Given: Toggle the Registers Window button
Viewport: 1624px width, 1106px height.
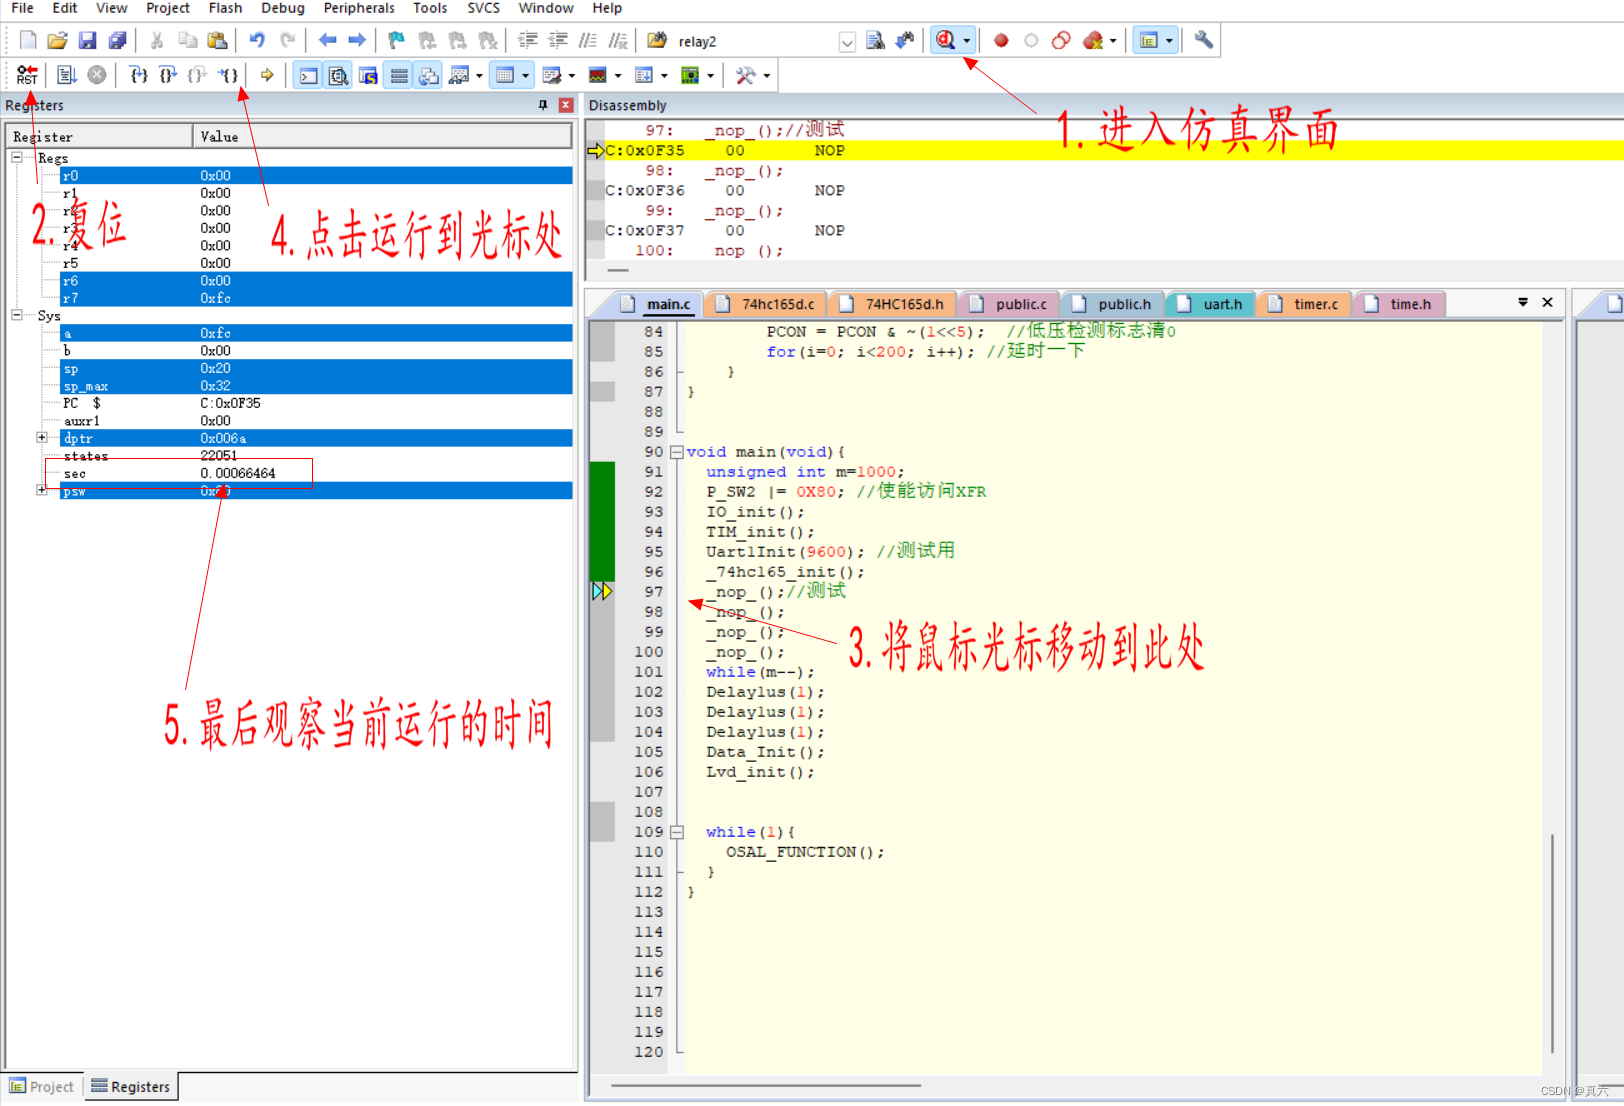Looking at the screenshot, I should 399,75.
